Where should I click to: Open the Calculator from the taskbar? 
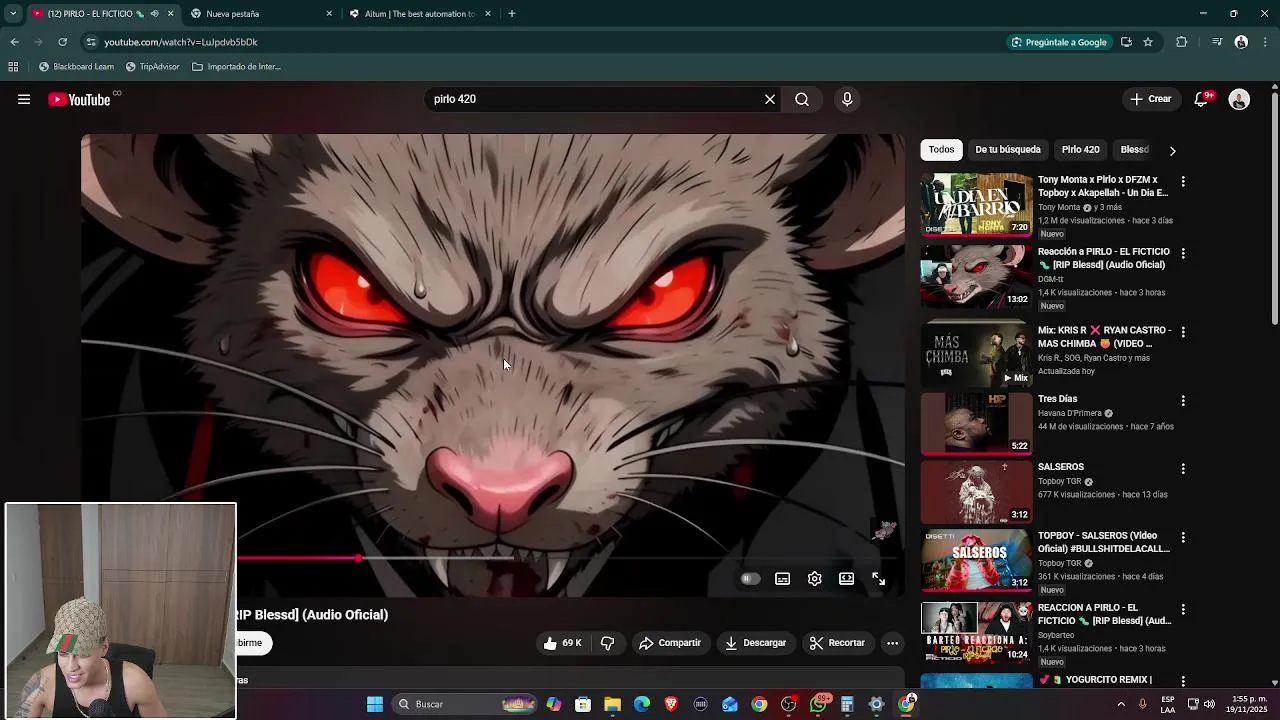pyautogui.click(x=847, y=704)
